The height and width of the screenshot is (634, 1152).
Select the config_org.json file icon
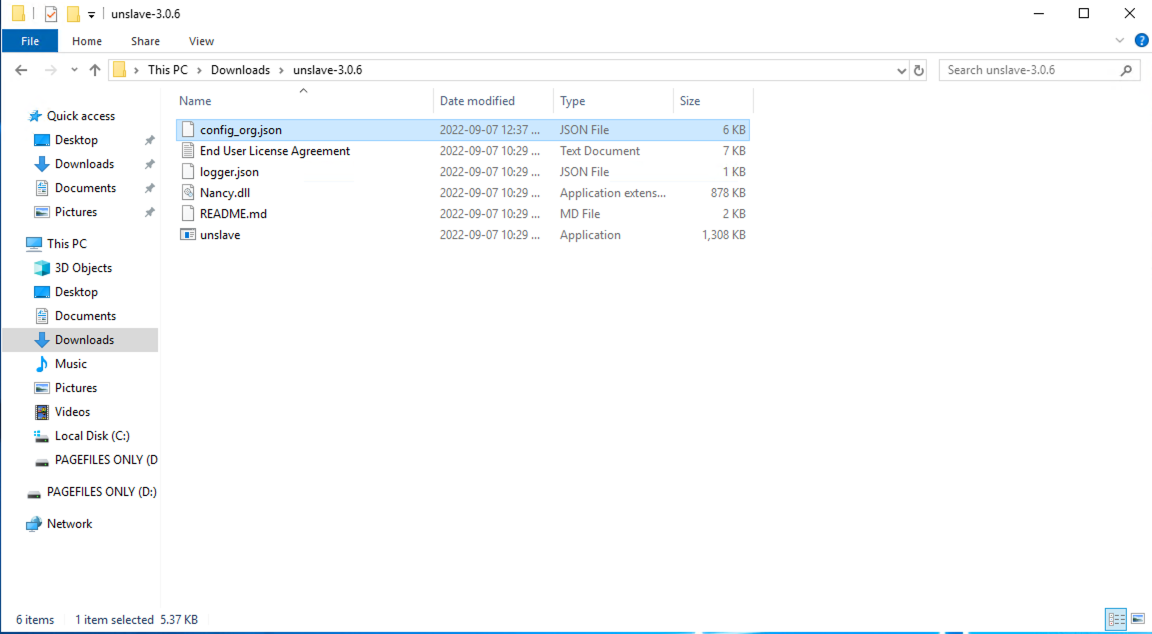(188, 130)
